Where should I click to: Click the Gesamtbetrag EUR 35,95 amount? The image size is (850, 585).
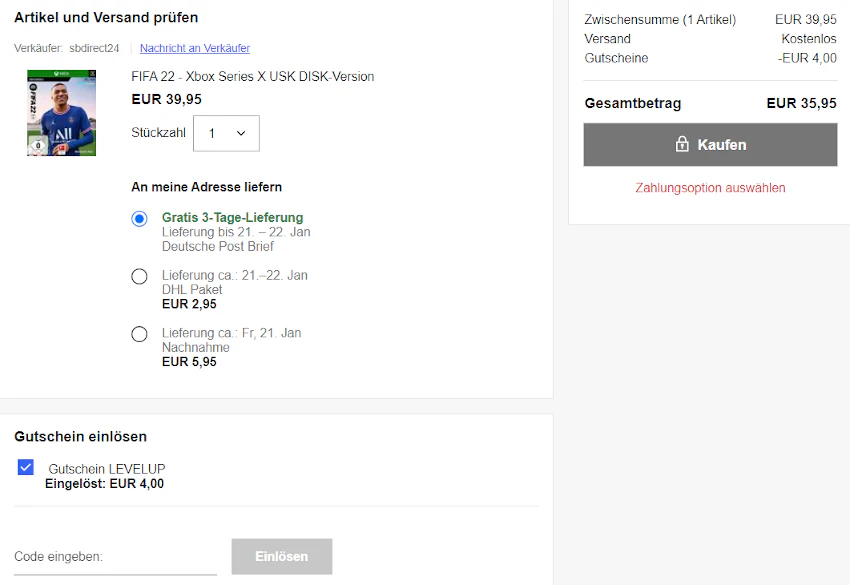point(801,103)
